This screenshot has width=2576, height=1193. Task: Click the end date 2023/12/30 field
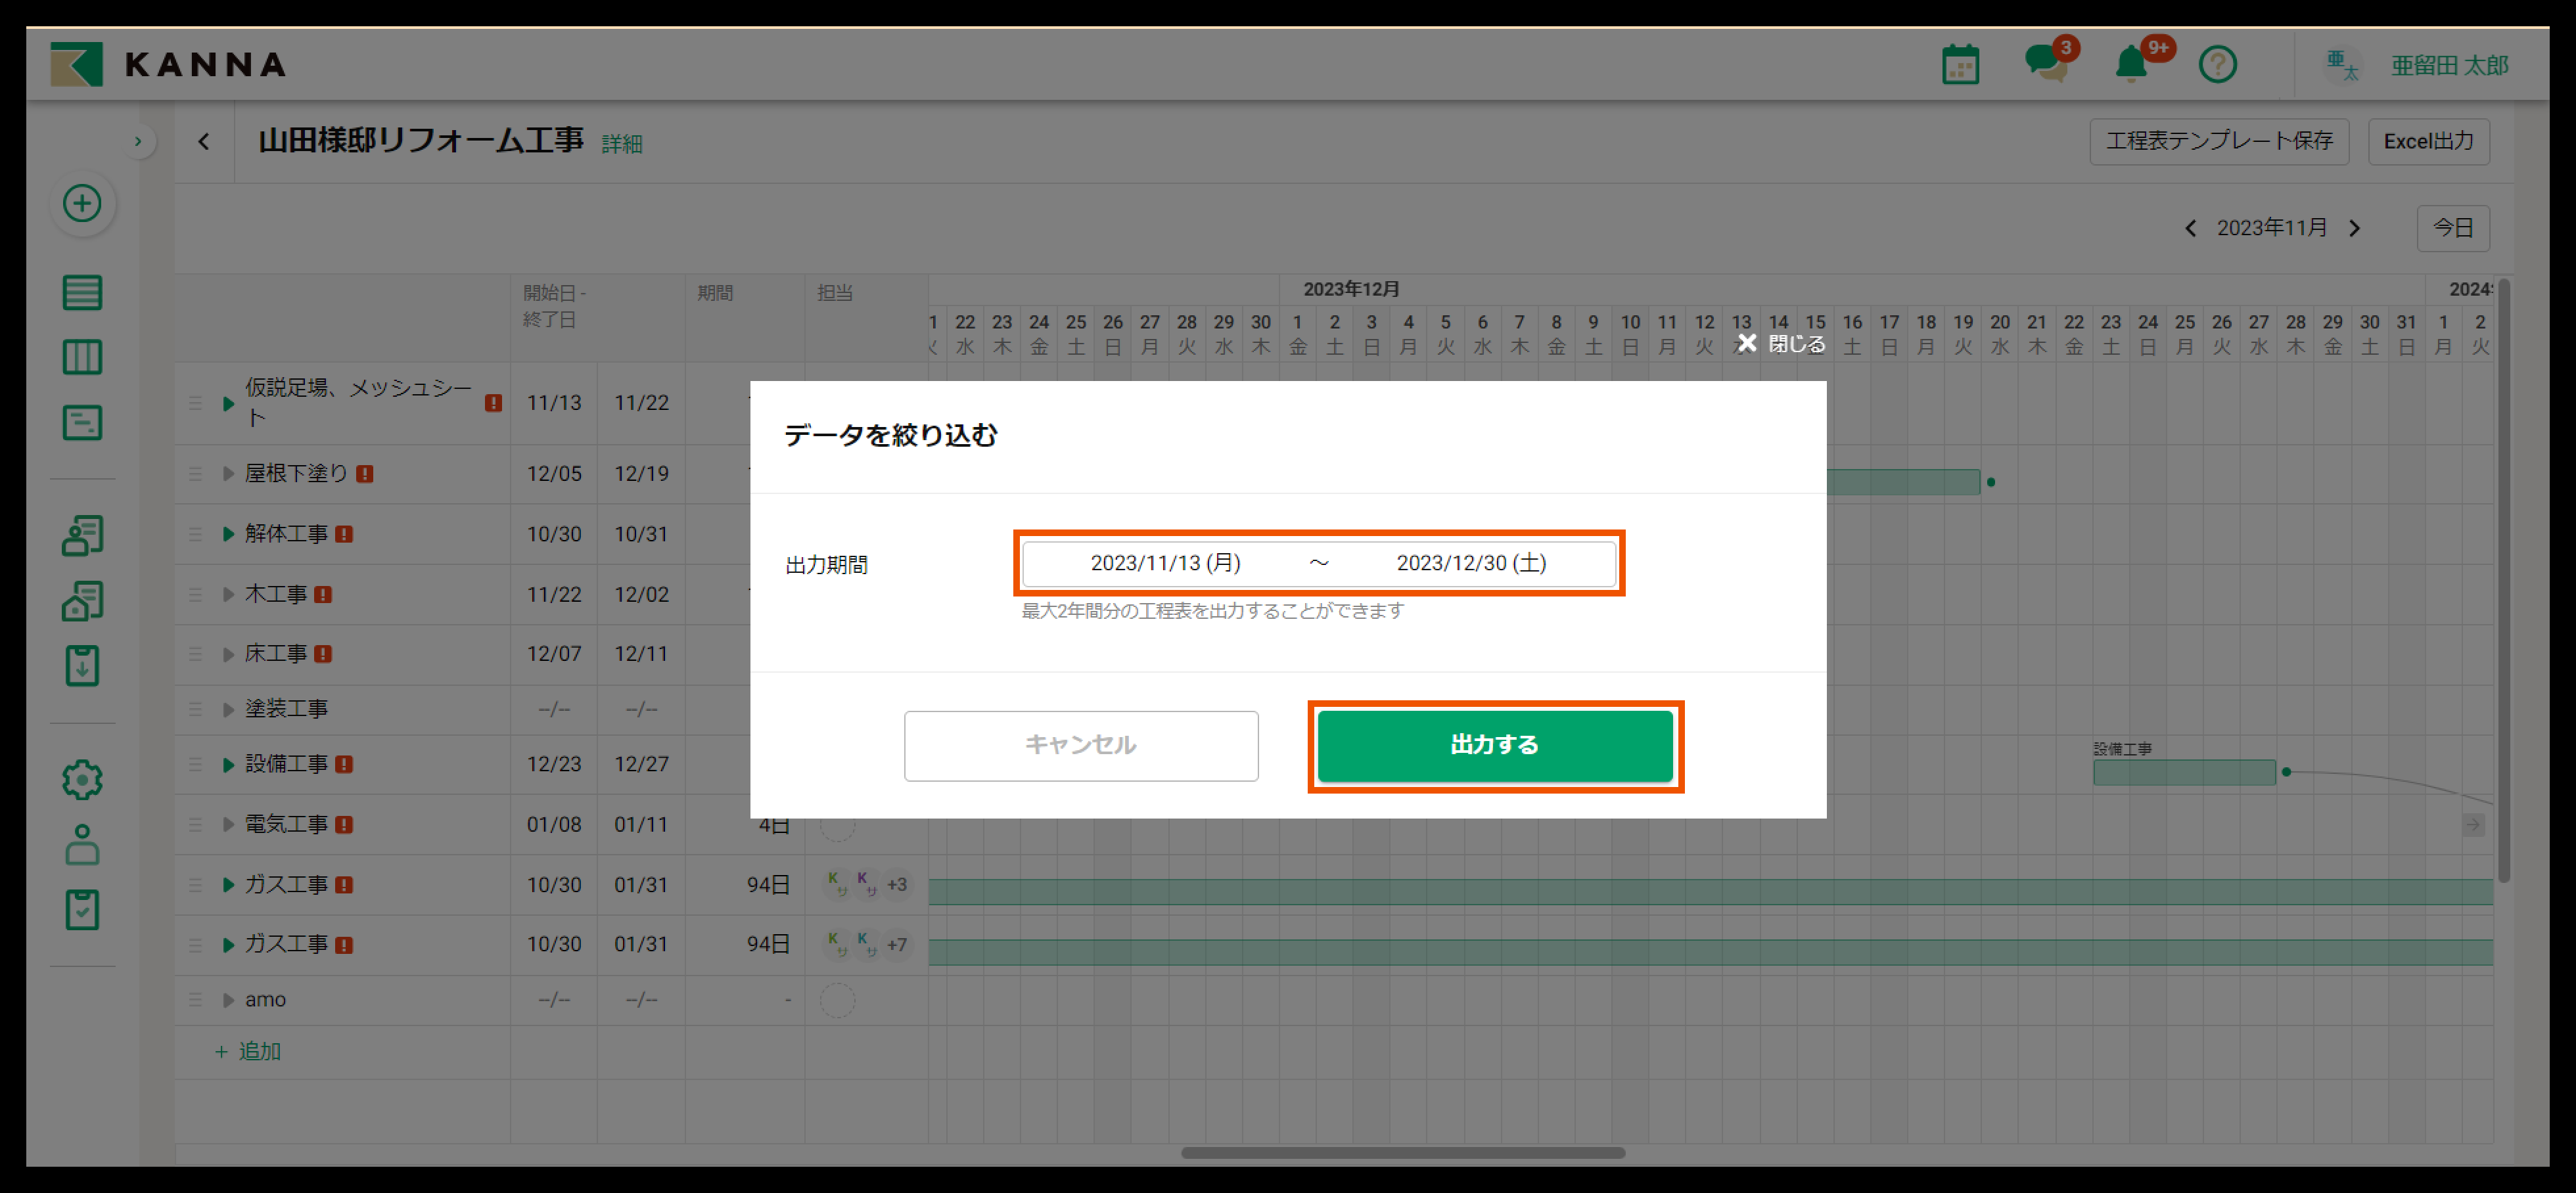pos(1470,563)
